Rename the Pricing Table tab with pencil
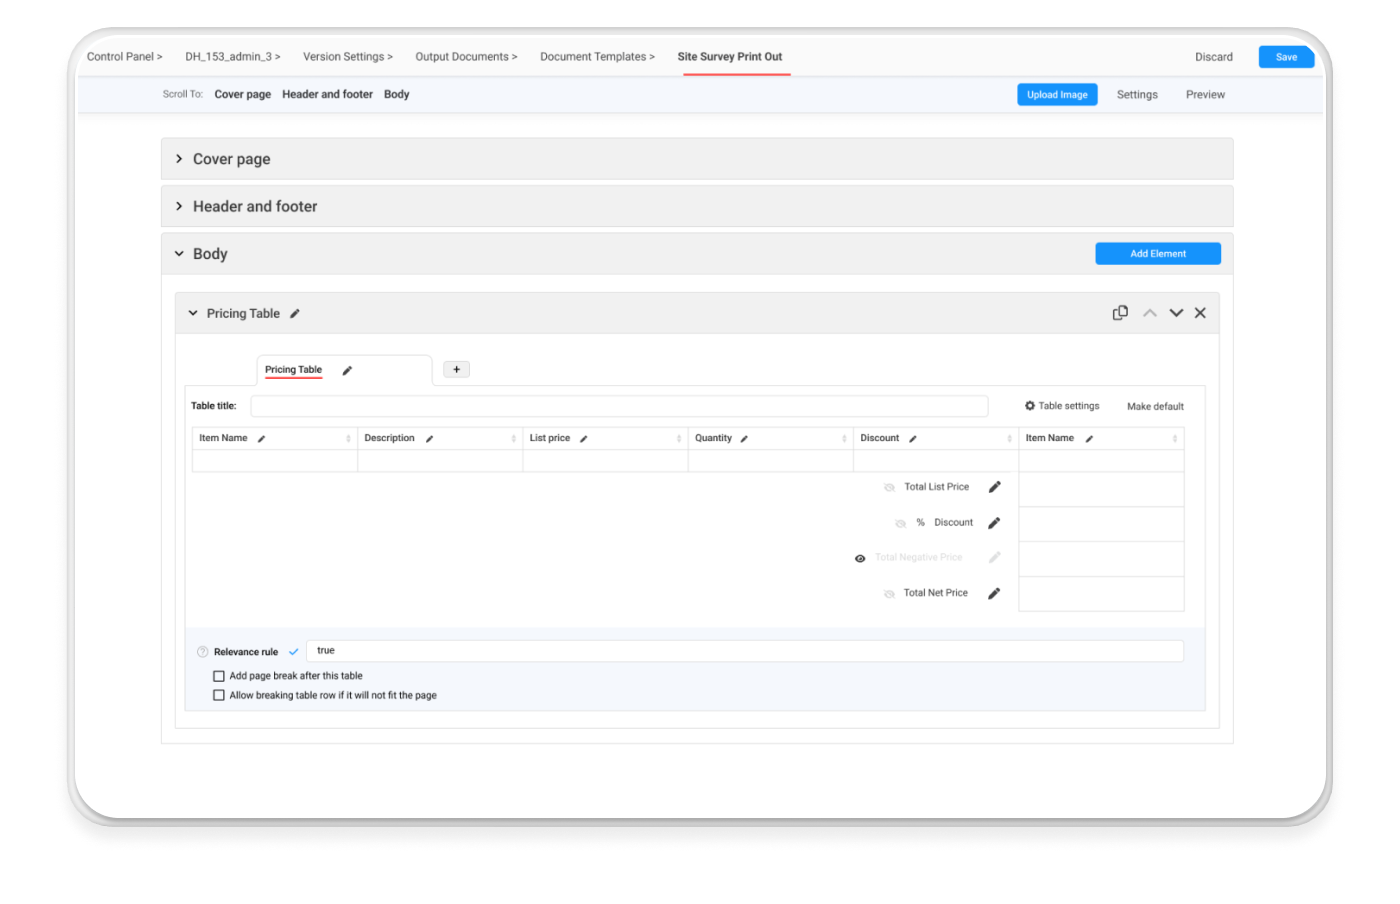 click(x=347, y=371)
